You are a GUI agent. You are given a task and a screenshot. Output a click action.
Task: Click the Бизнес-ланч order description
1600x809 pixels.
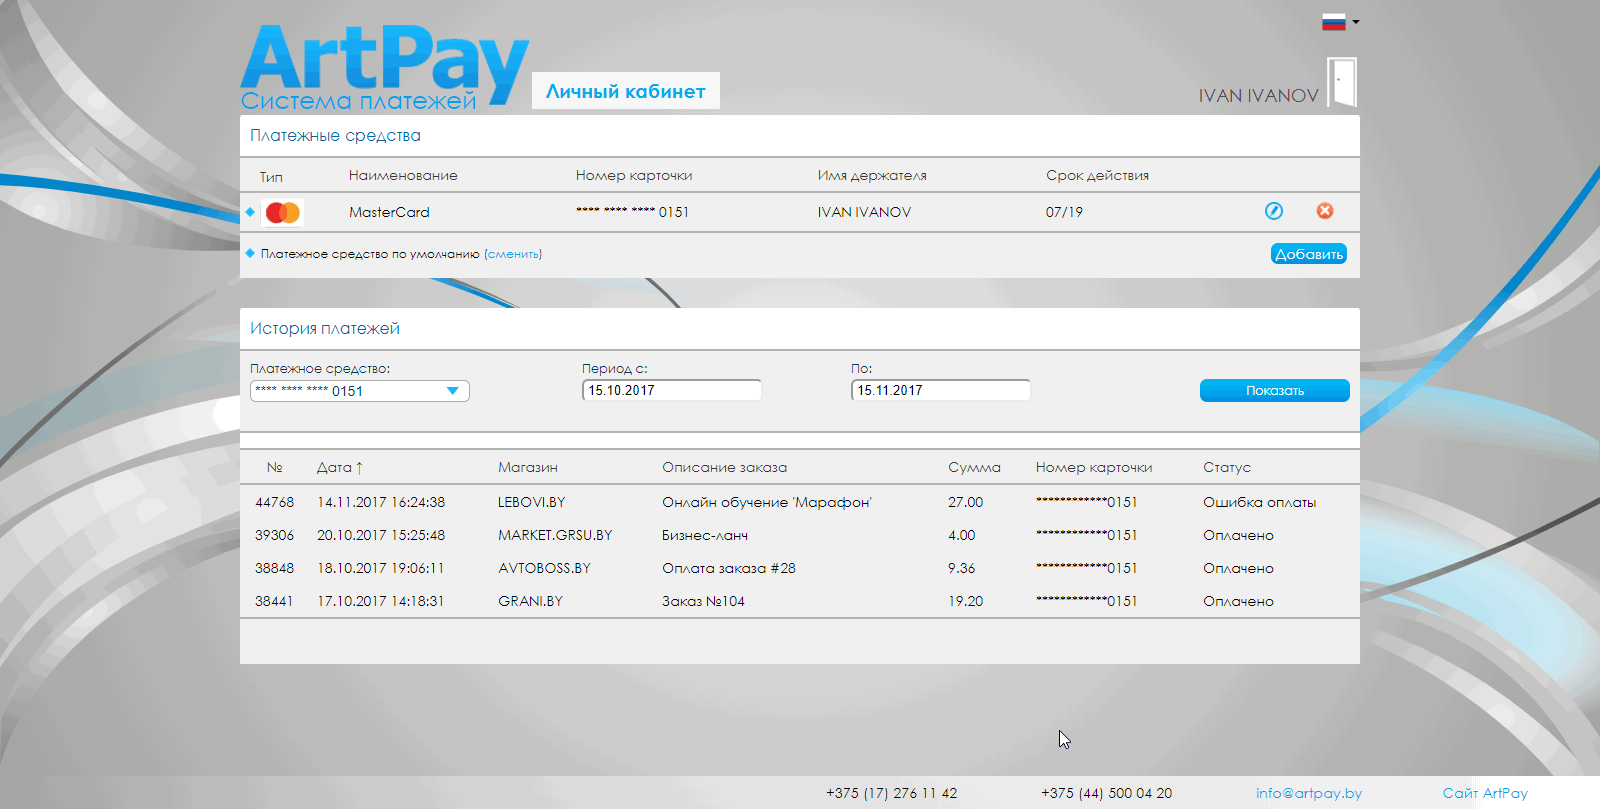click(705, 535)
